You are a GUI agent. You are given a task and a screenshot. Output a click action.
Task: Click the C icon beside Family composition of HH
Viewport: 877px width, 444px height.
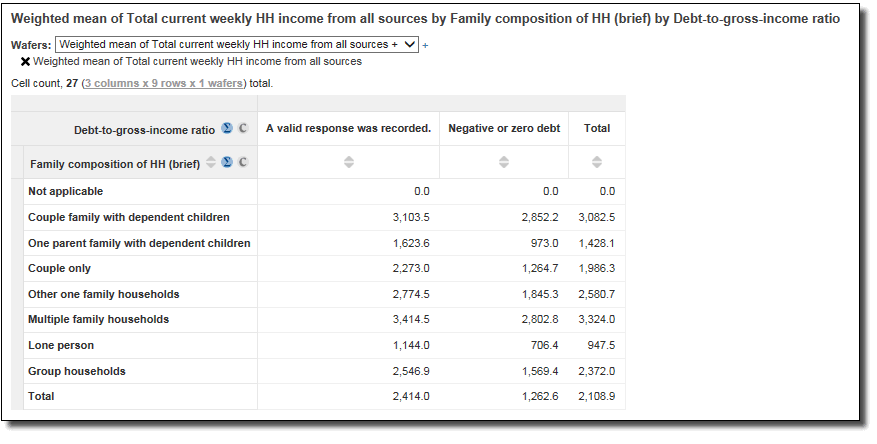coord(243,163)
